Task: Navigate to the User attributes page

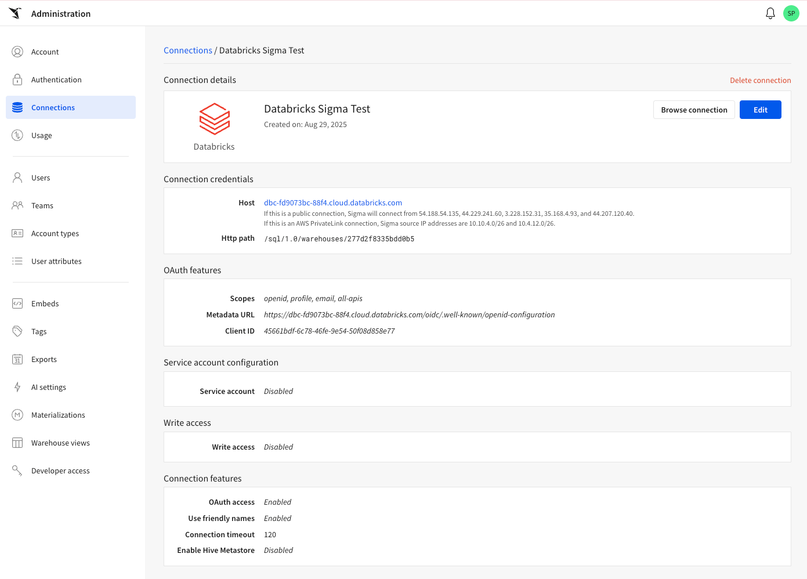Action: click(x=56, y=262)
